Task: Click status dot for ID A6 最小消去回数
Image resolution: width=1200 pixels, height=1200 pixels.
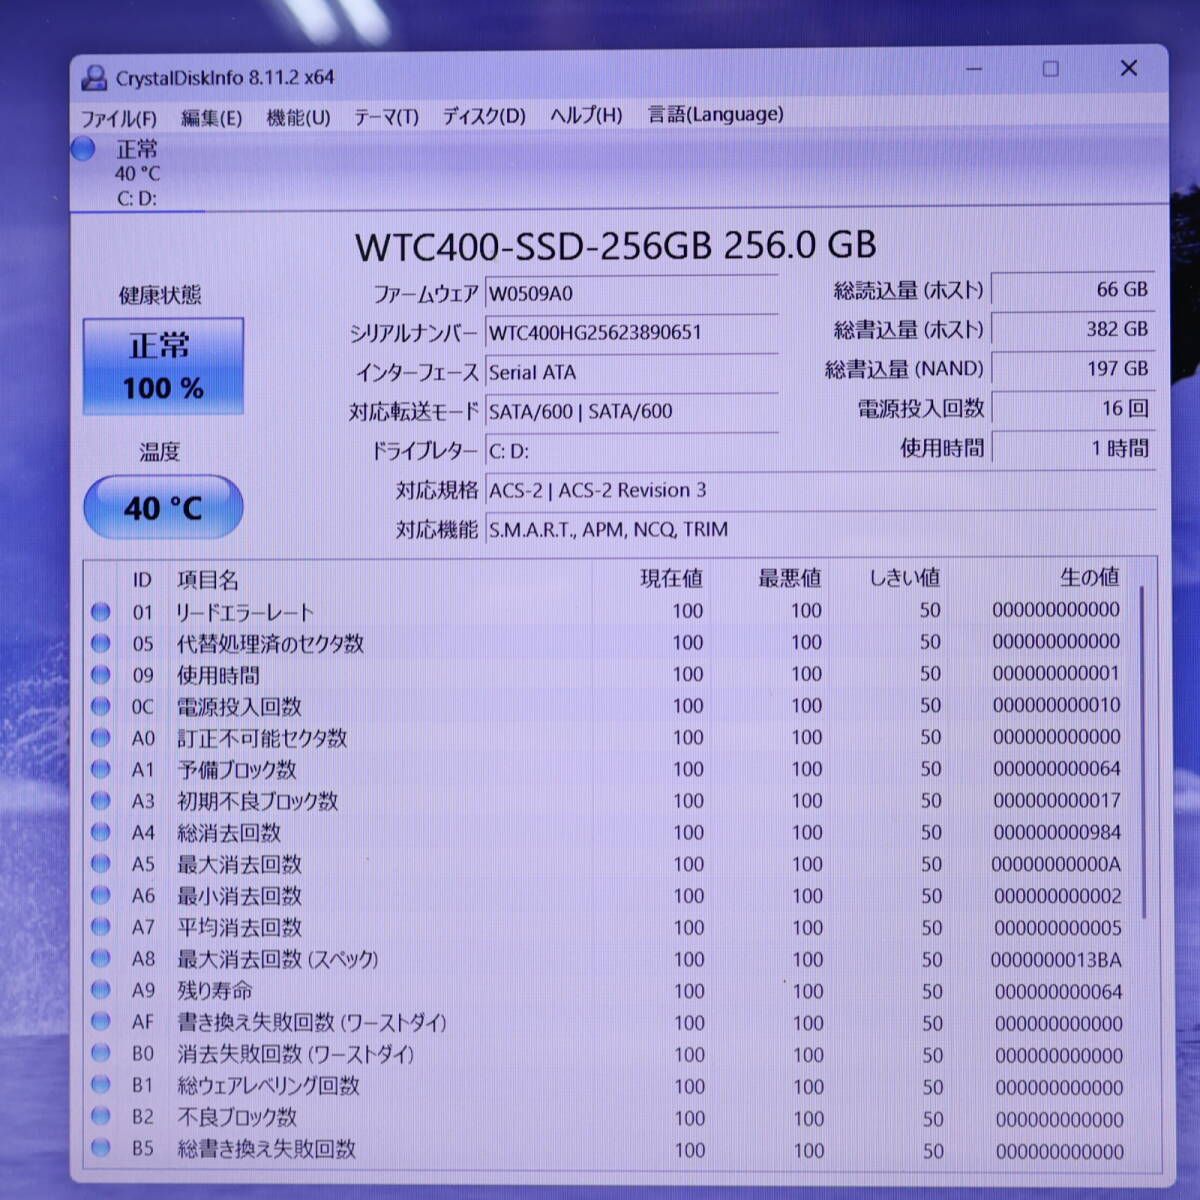Action: 101,896
